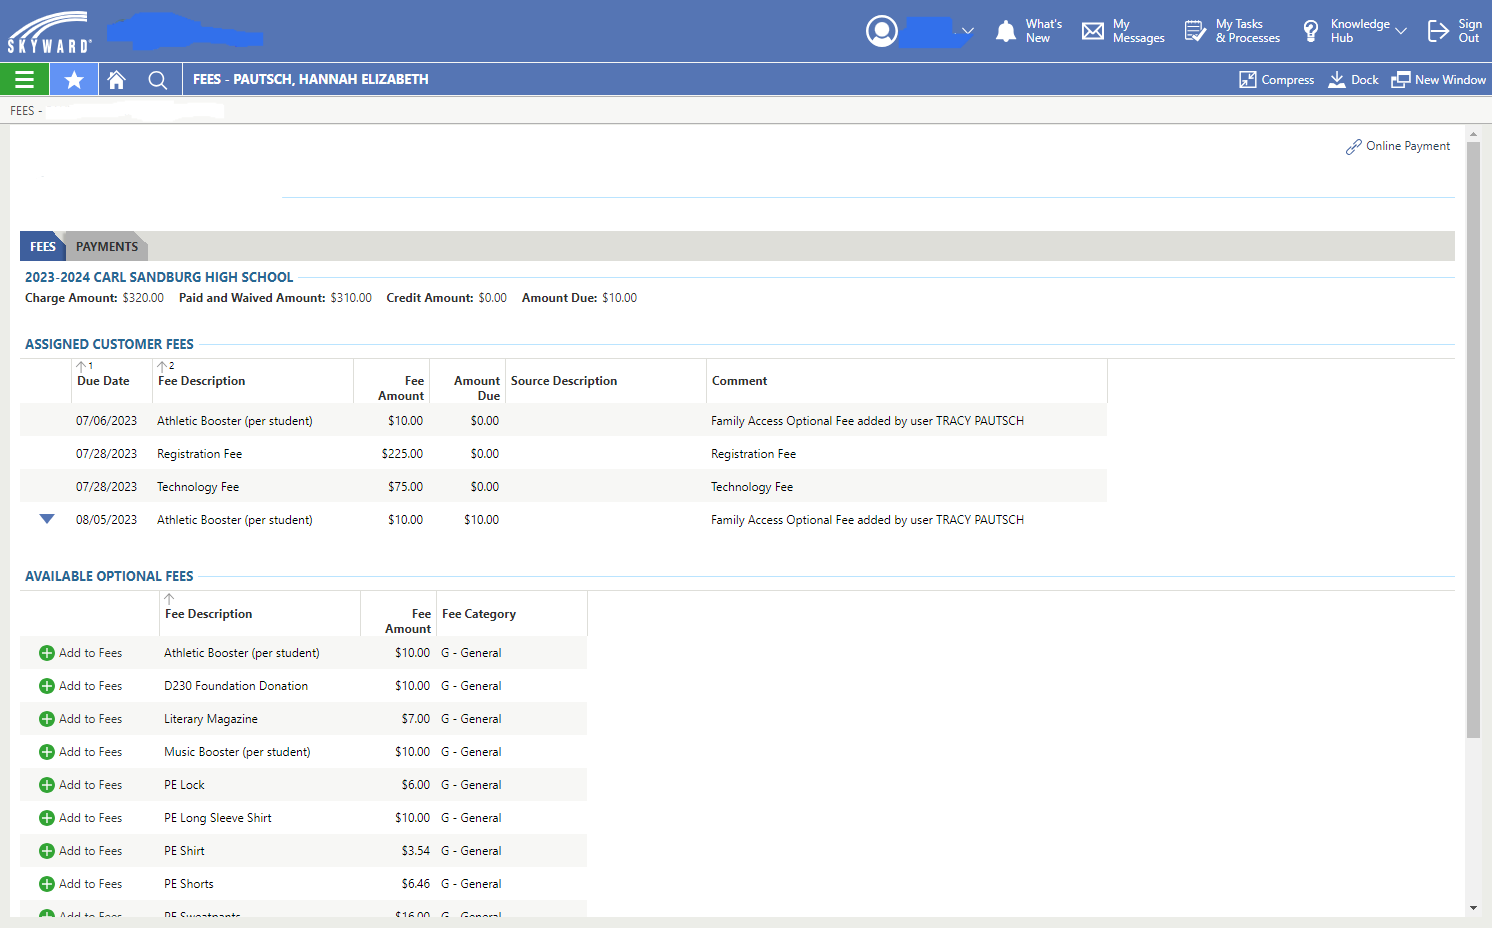Open the green hamburger main menu
This screenshot has height=928, width=1492.
pyautogui.click(x=24, y=80)
